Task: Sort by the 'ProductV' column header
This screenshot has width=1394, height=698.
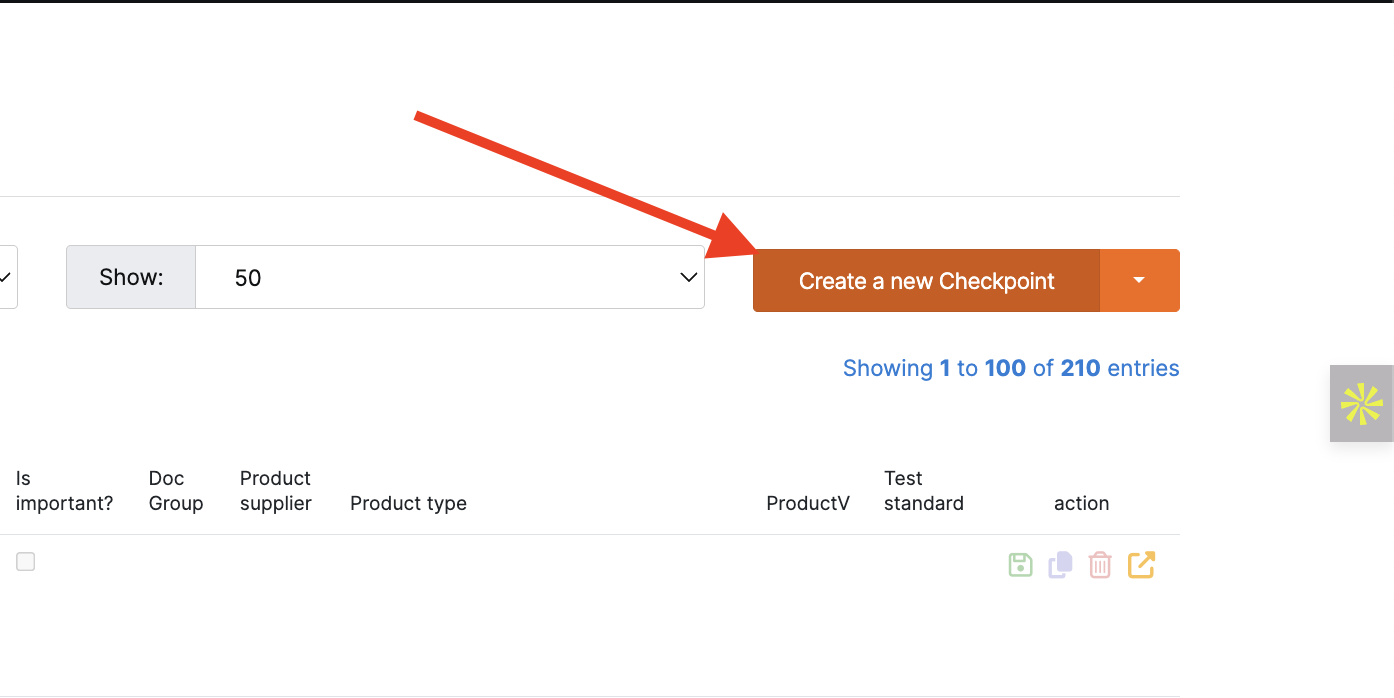Action: pyautogui.click(x=808, y=503)
